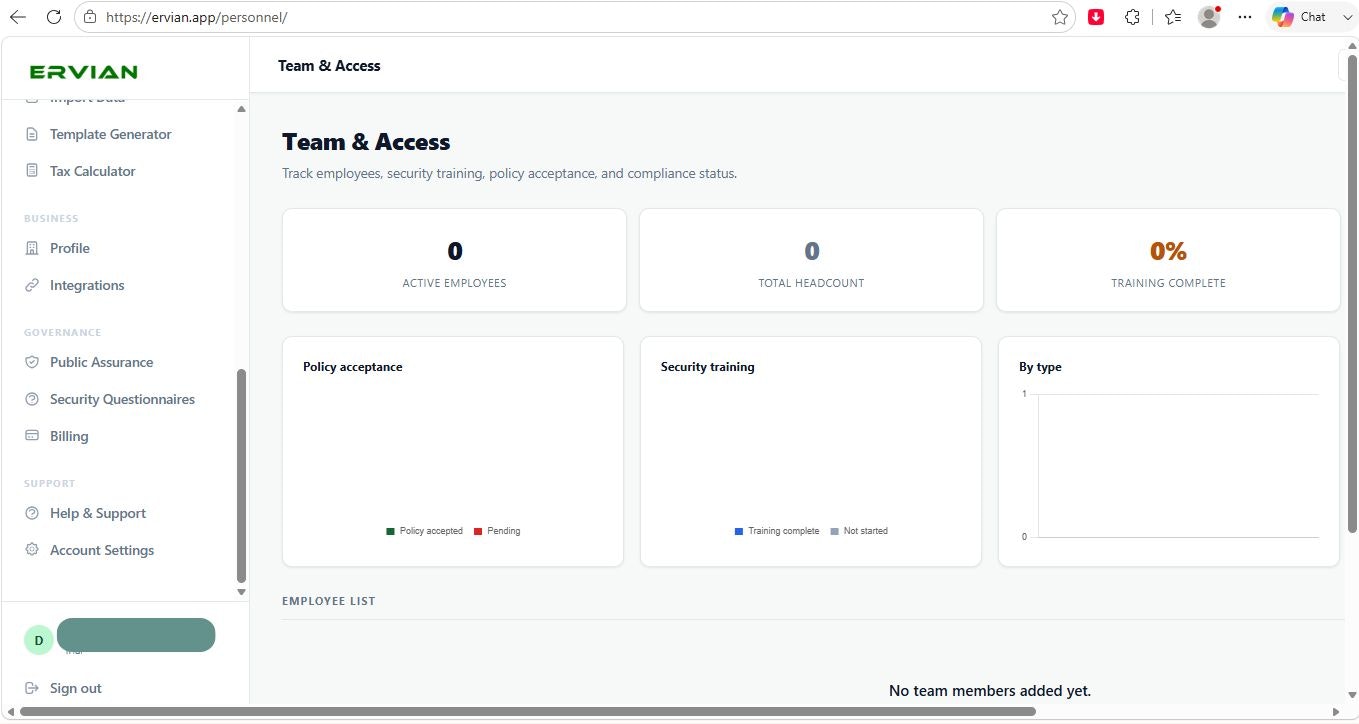Bookmark page with the star icon

coord(1060,17)
